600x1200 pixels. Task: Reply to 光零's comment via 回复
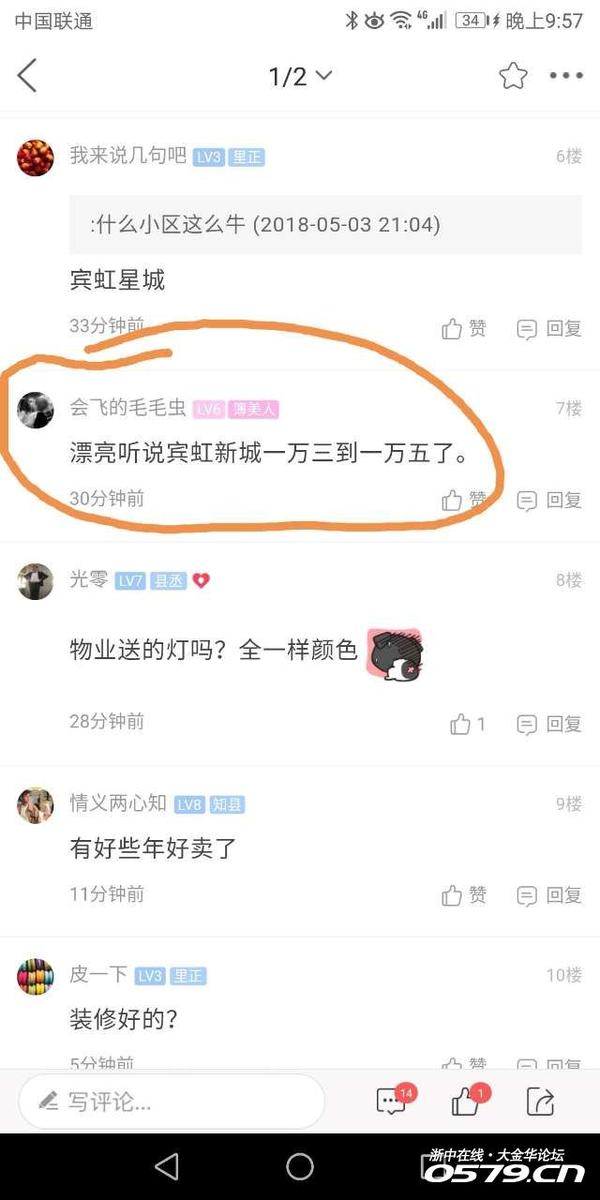(x=549, y=723)
